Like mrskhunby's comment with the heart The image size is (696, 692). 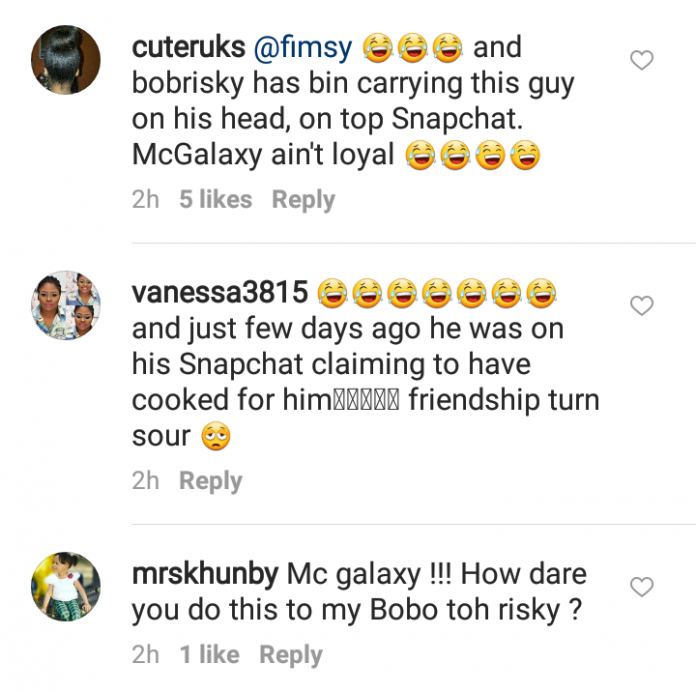641,587
